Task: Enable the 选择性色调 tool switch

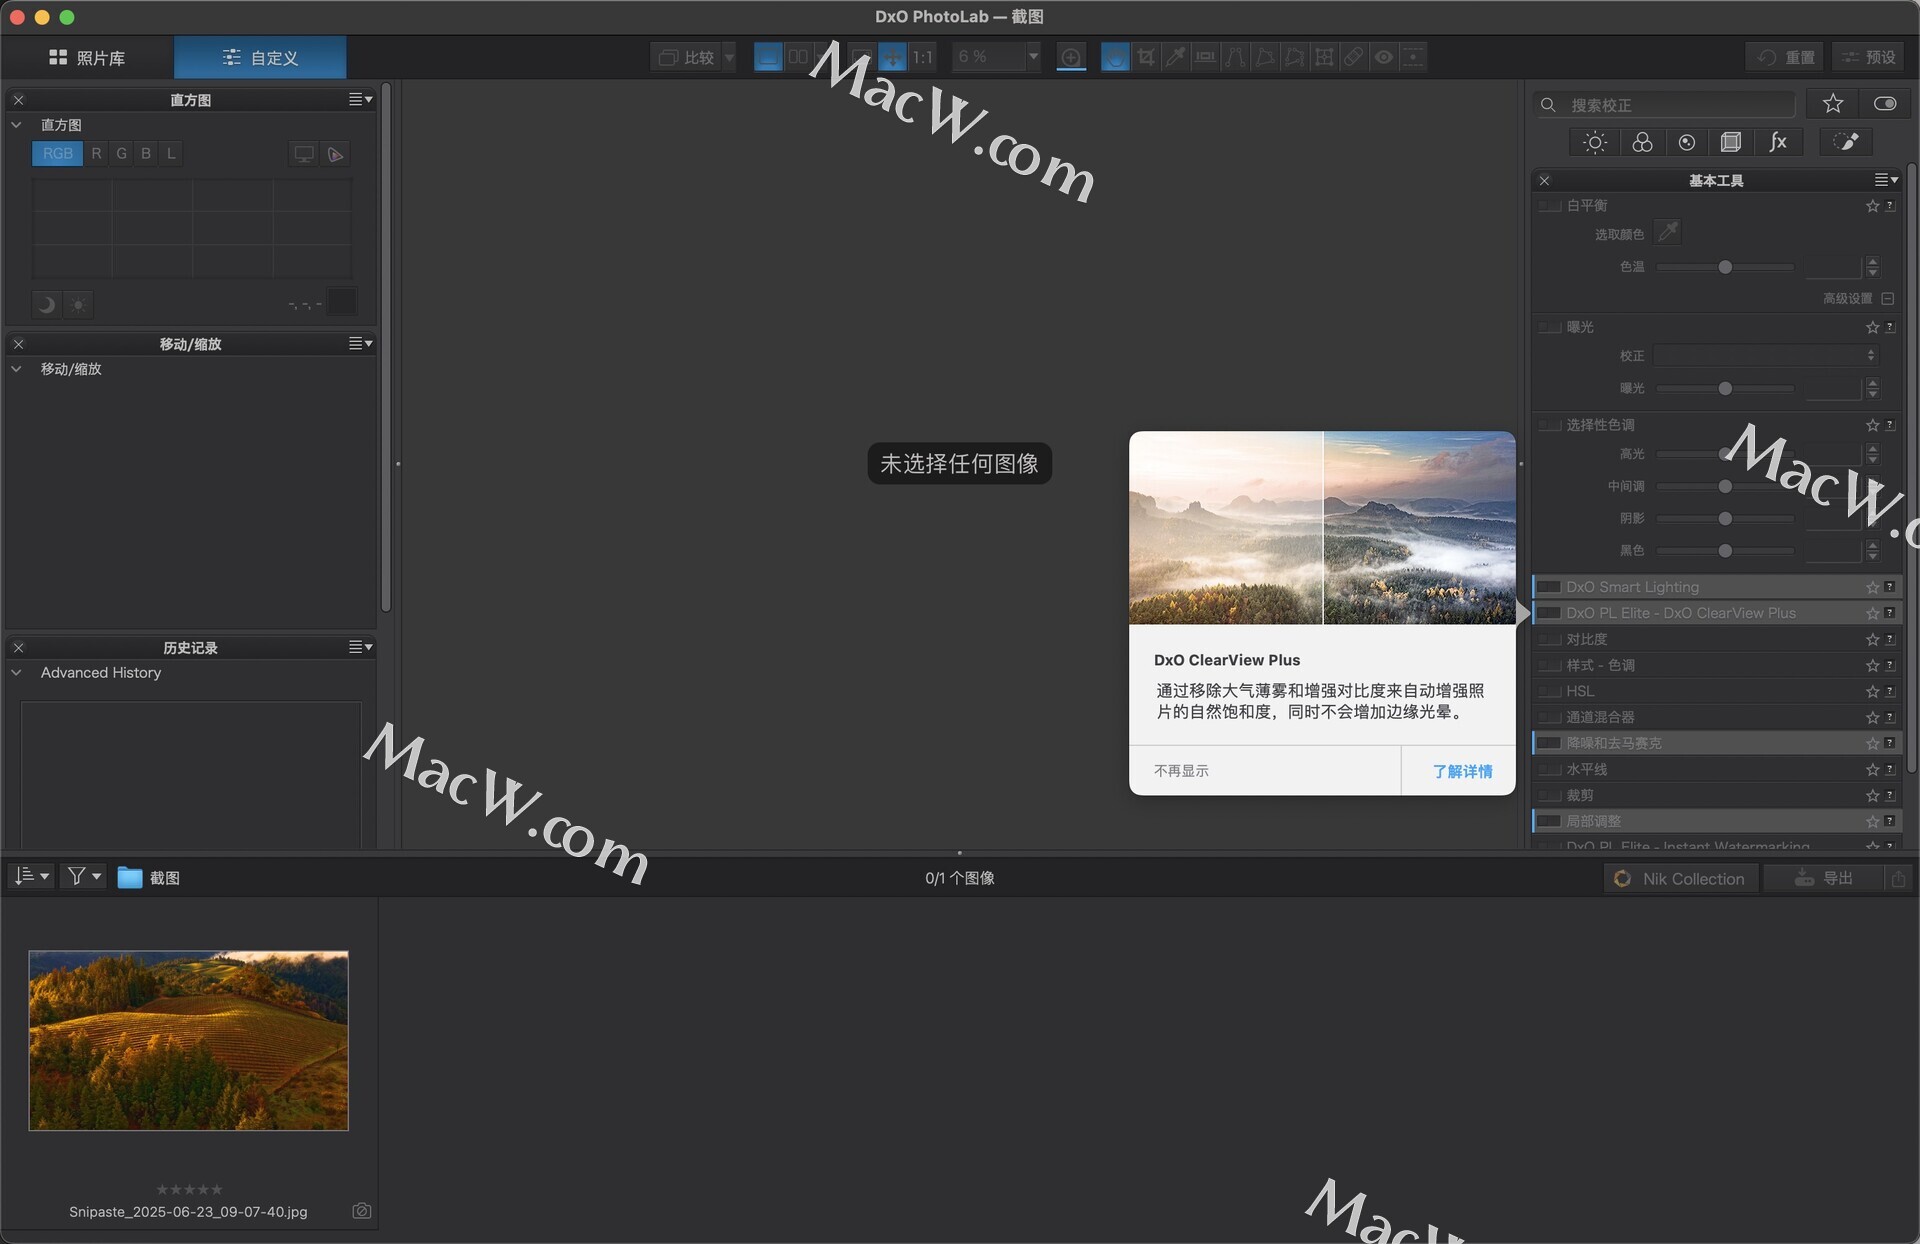Action: point(1550,425)
